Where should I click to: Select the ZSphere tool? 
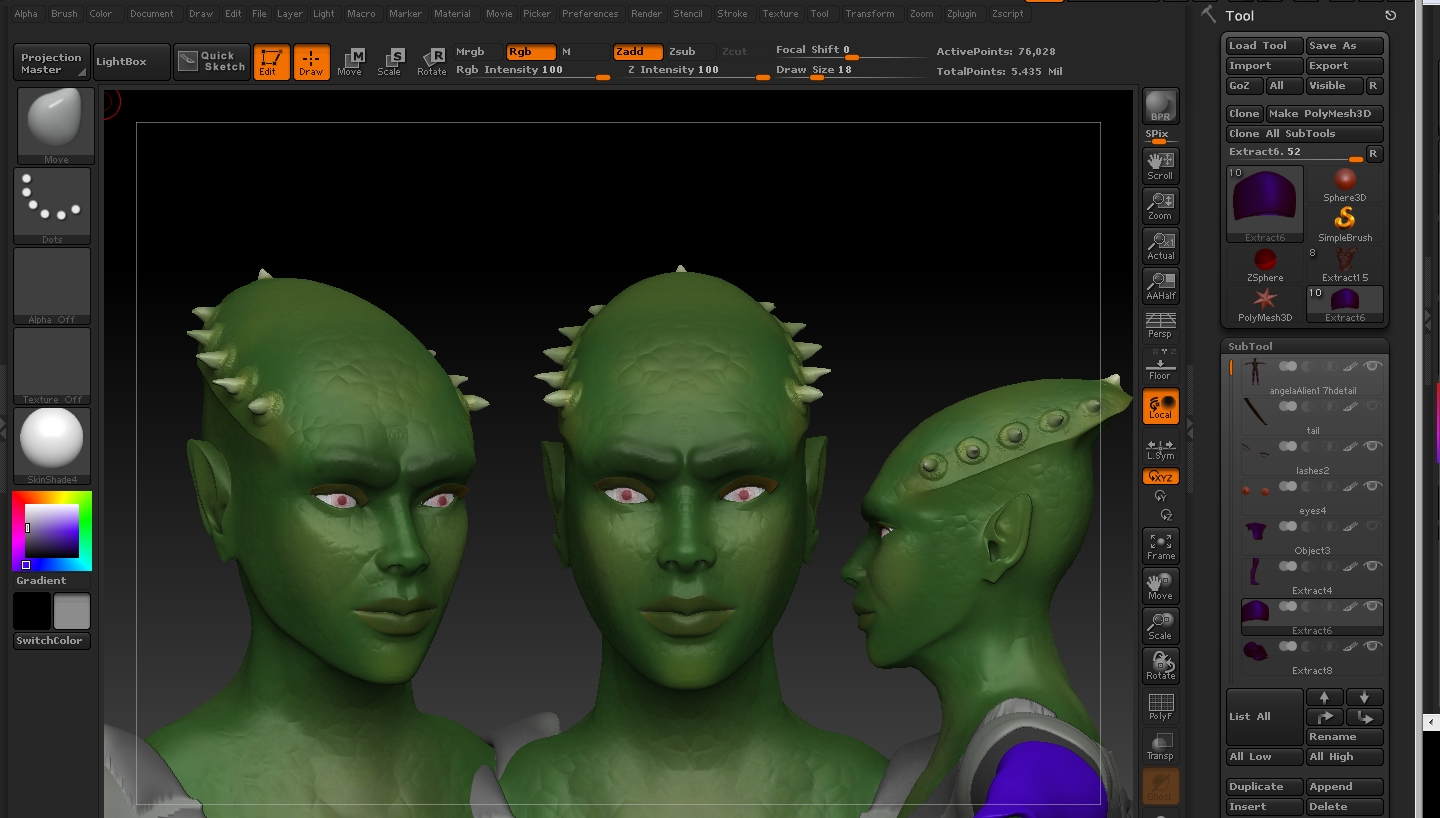click(x=1265, y=265)
